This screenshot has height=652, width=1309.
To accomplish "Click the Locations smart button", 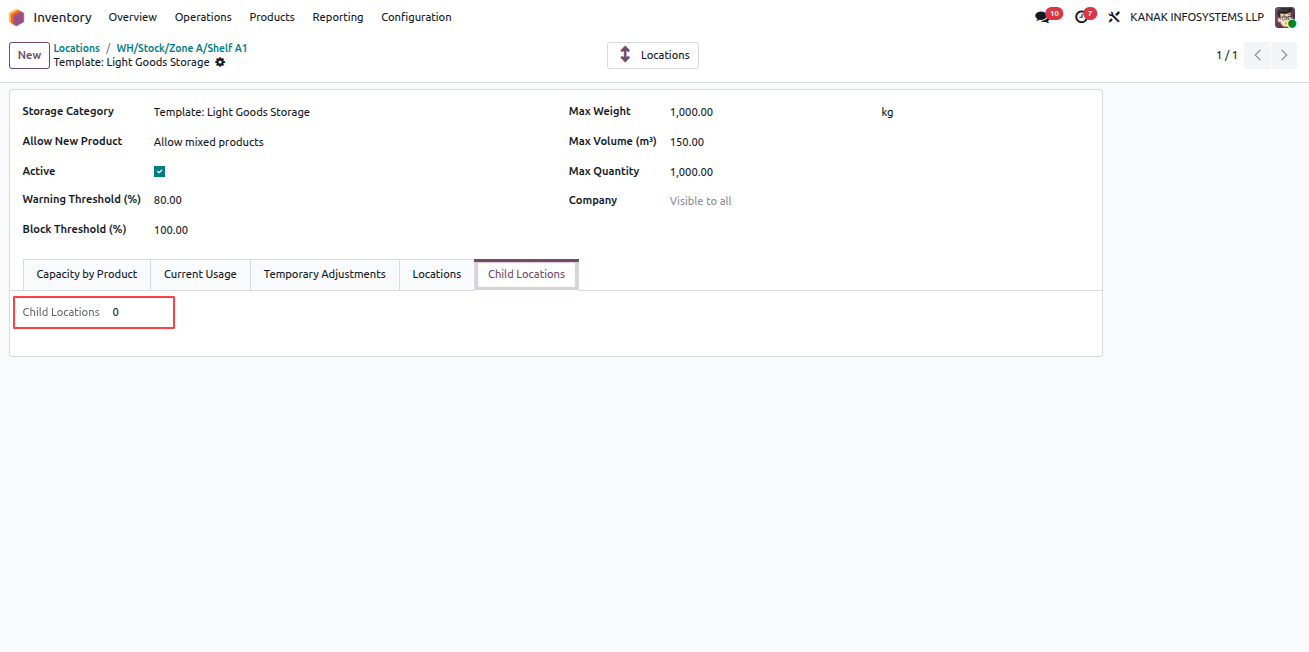I will tap(653, 55).
